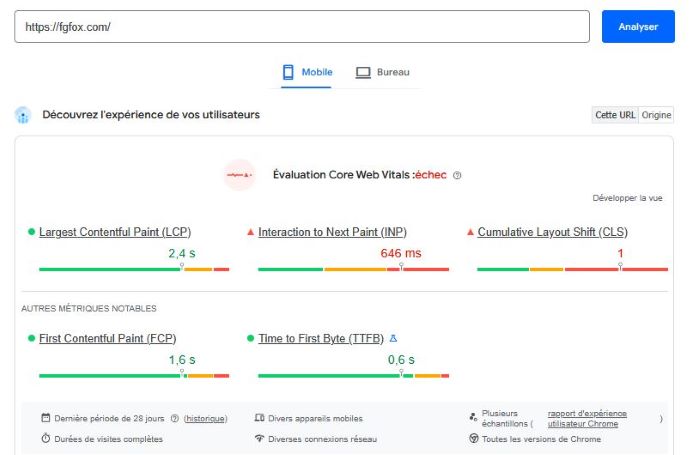Click the calendar icon beside Dernière période
Screen dimensions: 700x455
(46, 418)
